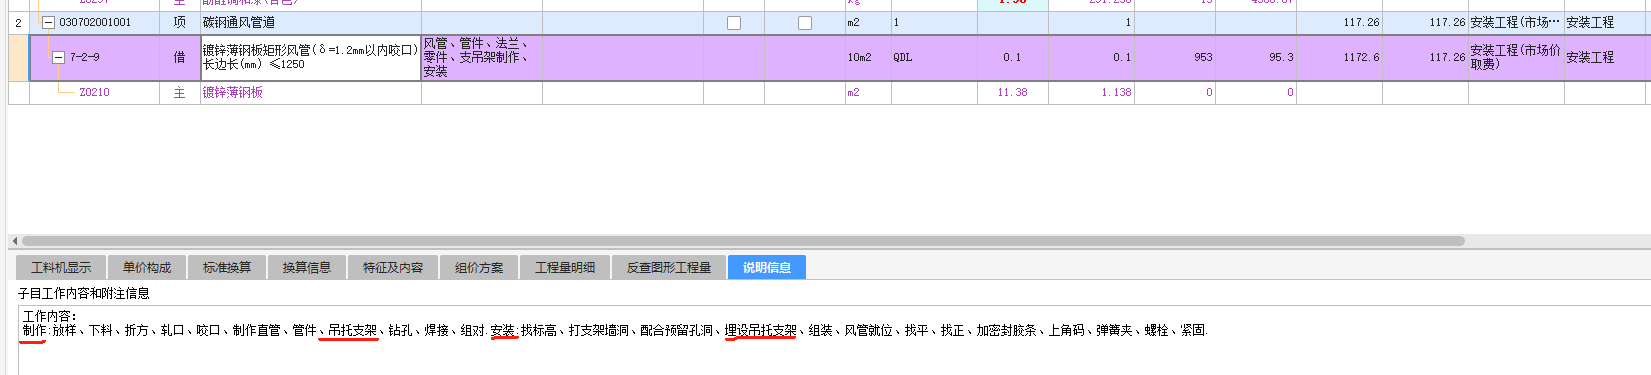Select the QDL quantity expression cell
This screenshot has height=375, width=1651.
(x=934, y=58)
